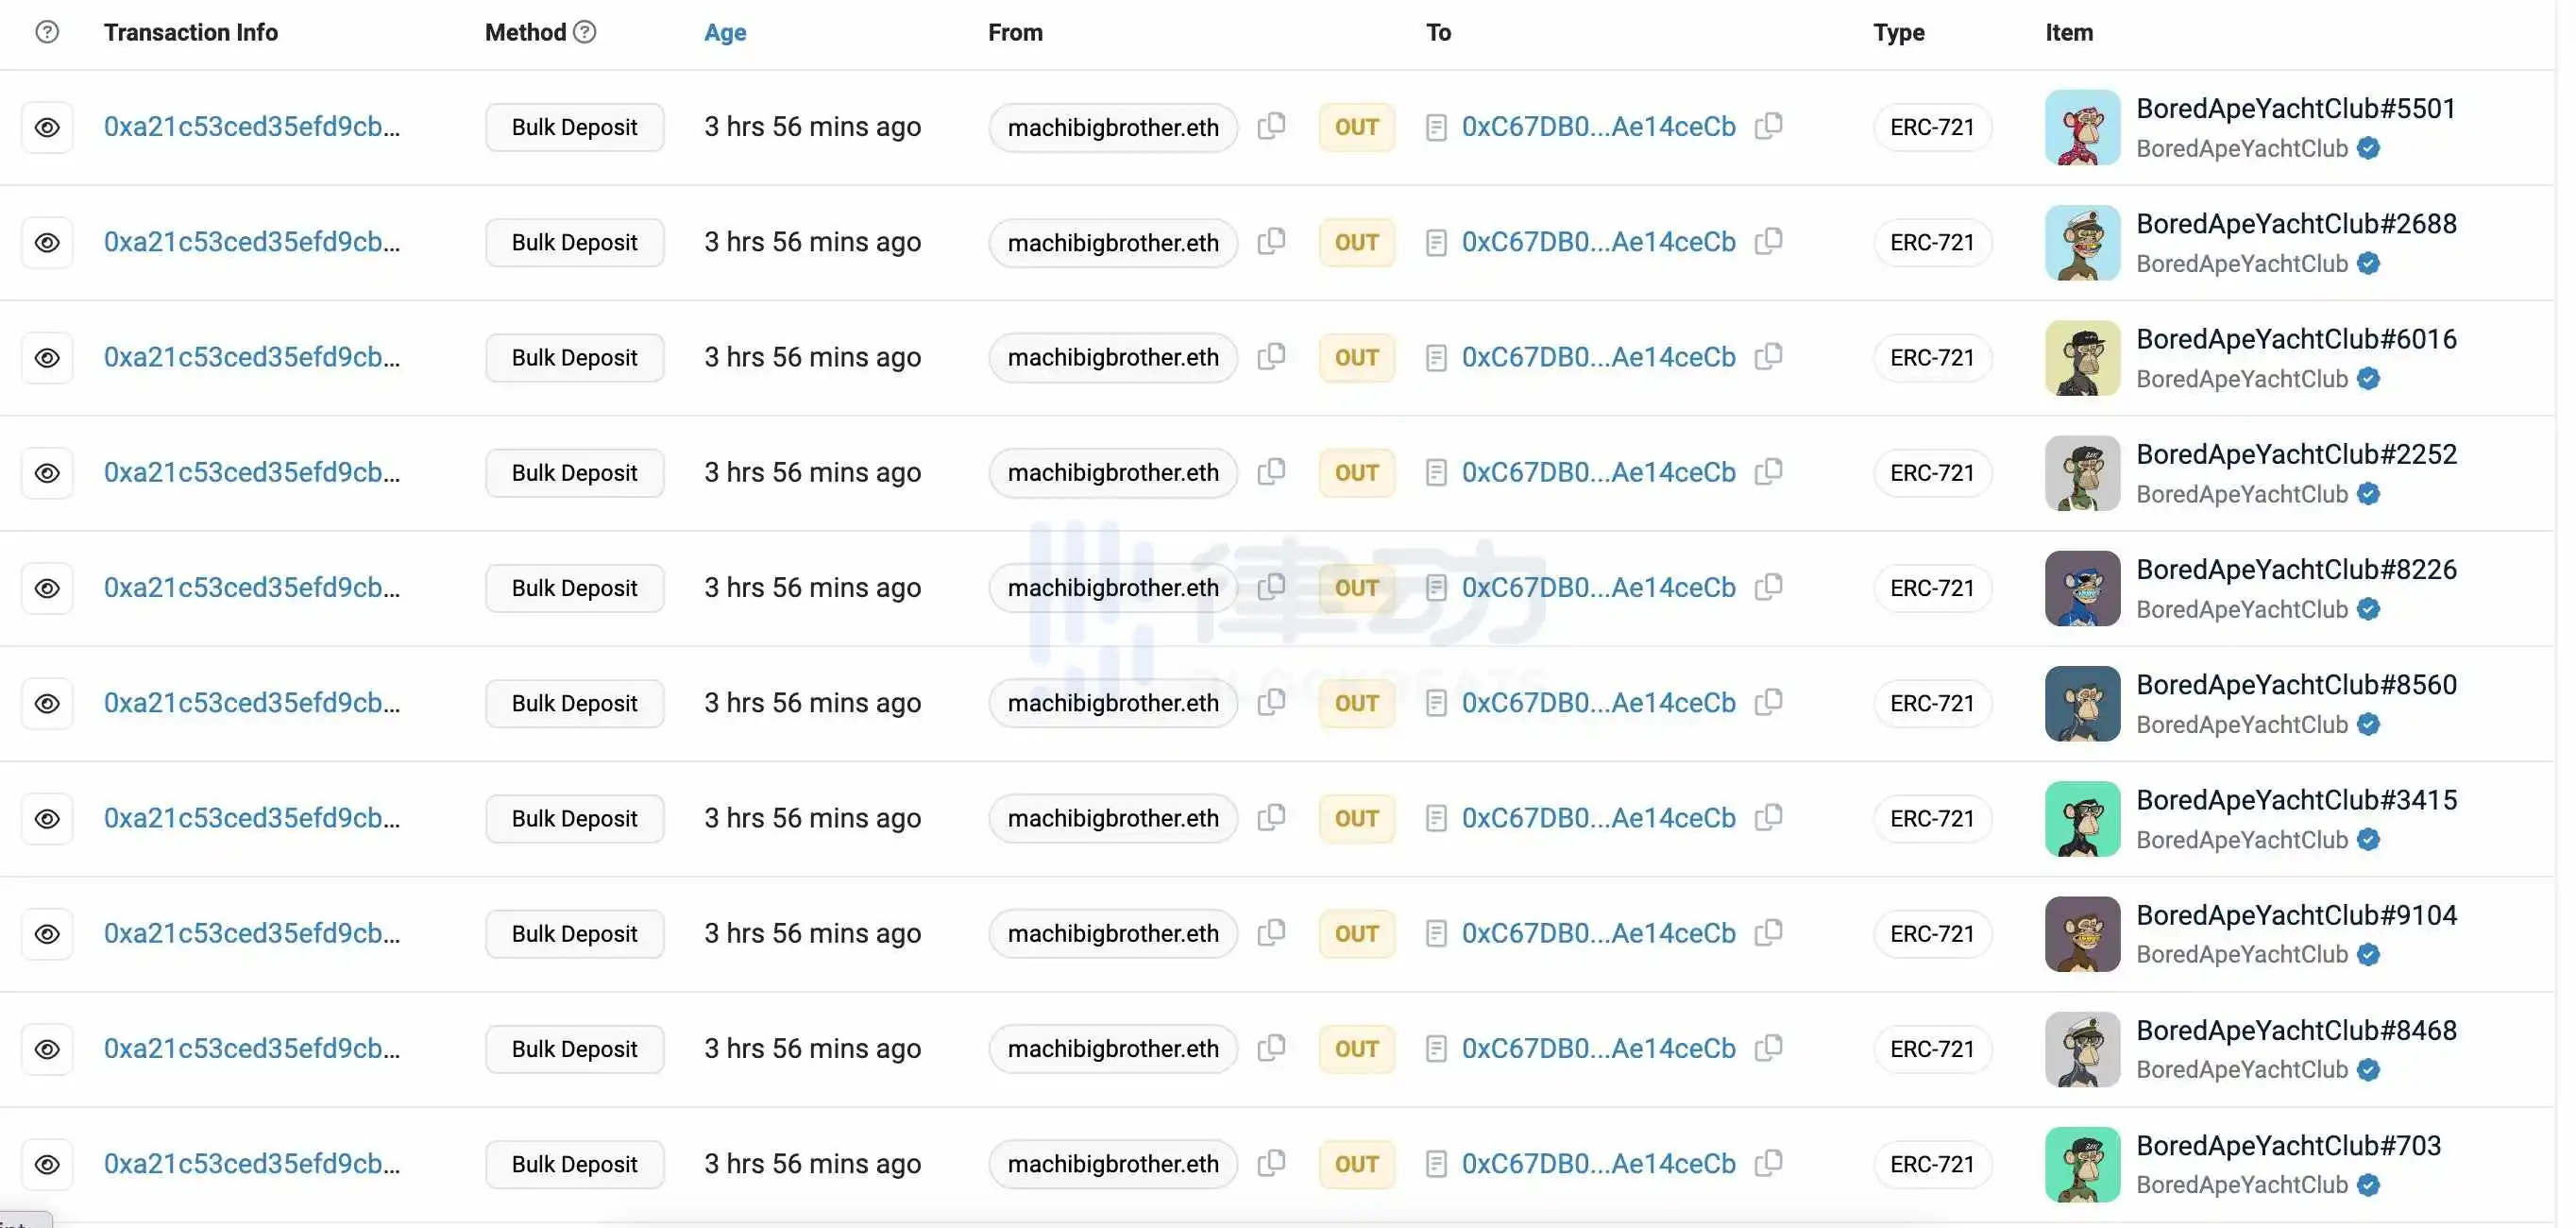The width and height of the screenshot is (2576, 1228).
Task: Open machibigbrother.eth in the #6016 row
Action: (1113, 358)
